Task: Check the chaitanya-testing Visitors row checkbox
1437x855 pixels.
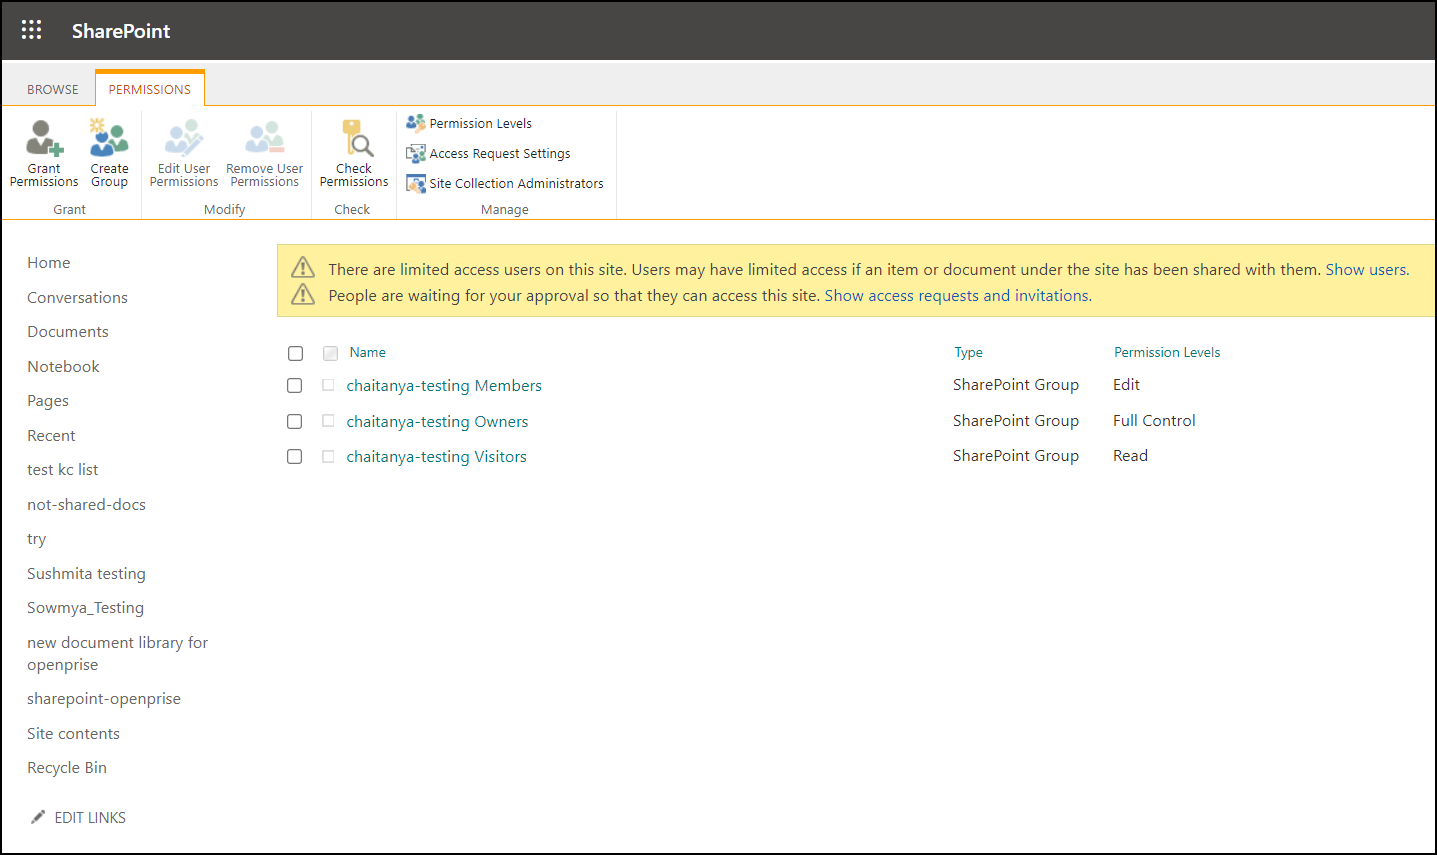Action: 295,457
